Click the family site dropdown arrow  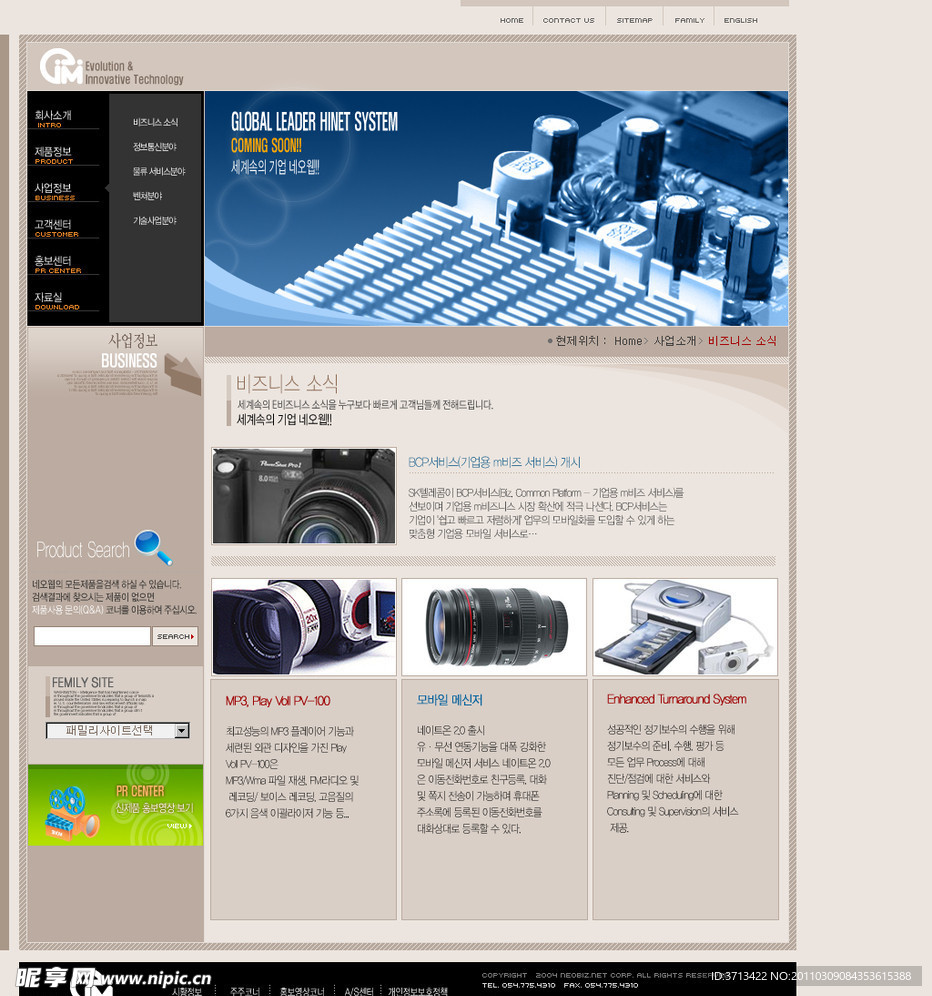(x=182, y=730)
